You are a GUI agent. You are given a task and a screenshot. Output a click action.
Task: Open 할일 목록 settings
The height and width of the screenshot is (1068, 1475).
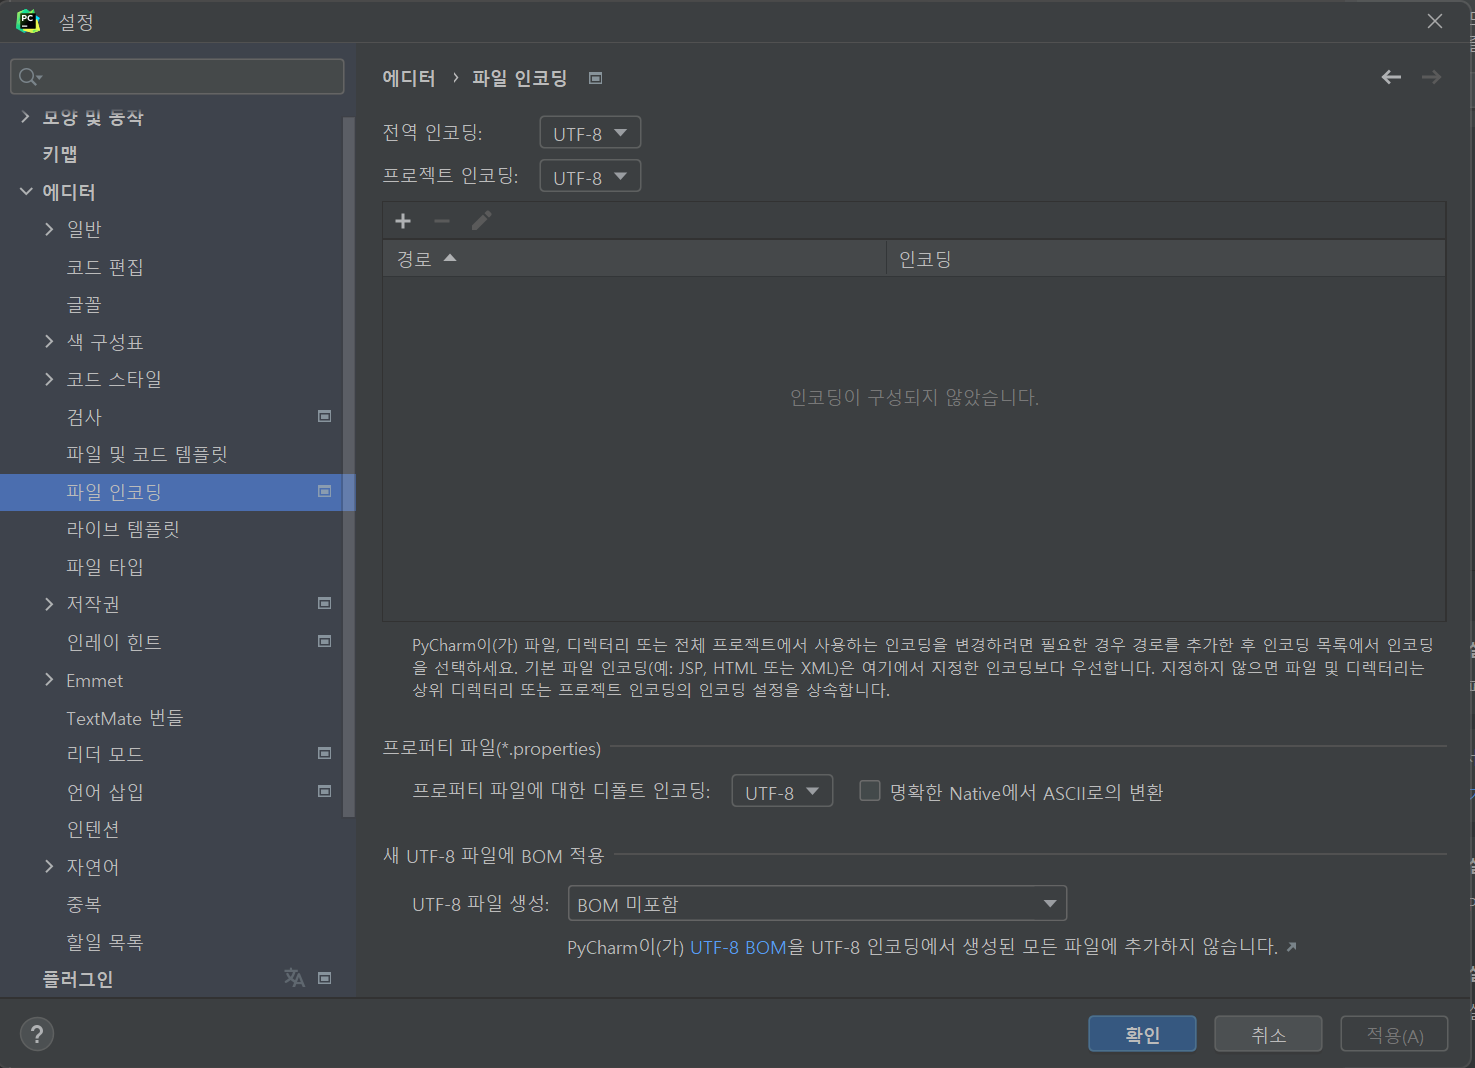pyautogui.click(x=105, y=942)
